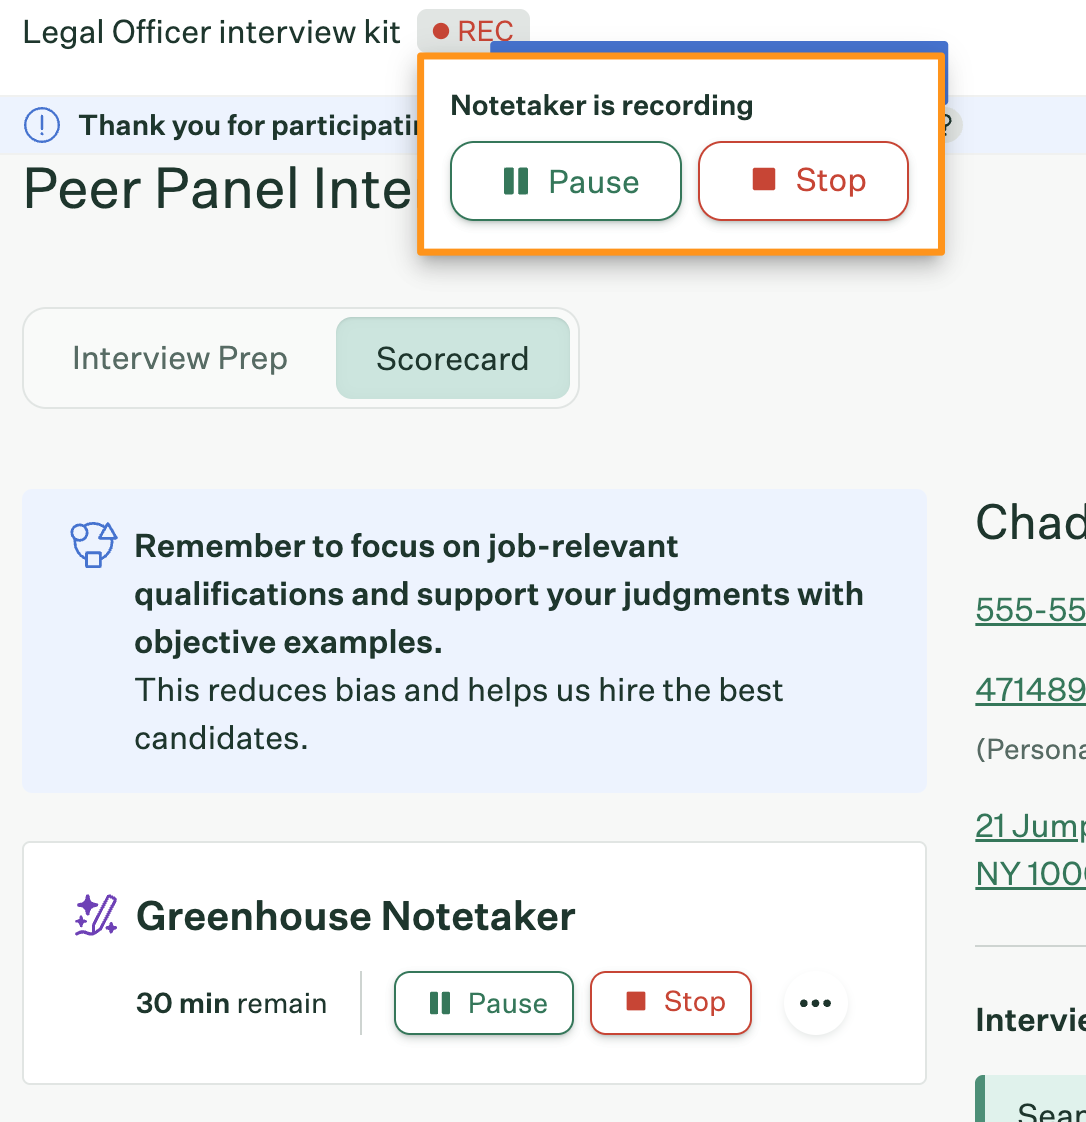
Task: Open the 471489 candidate link
Action: click(1030, 691)
